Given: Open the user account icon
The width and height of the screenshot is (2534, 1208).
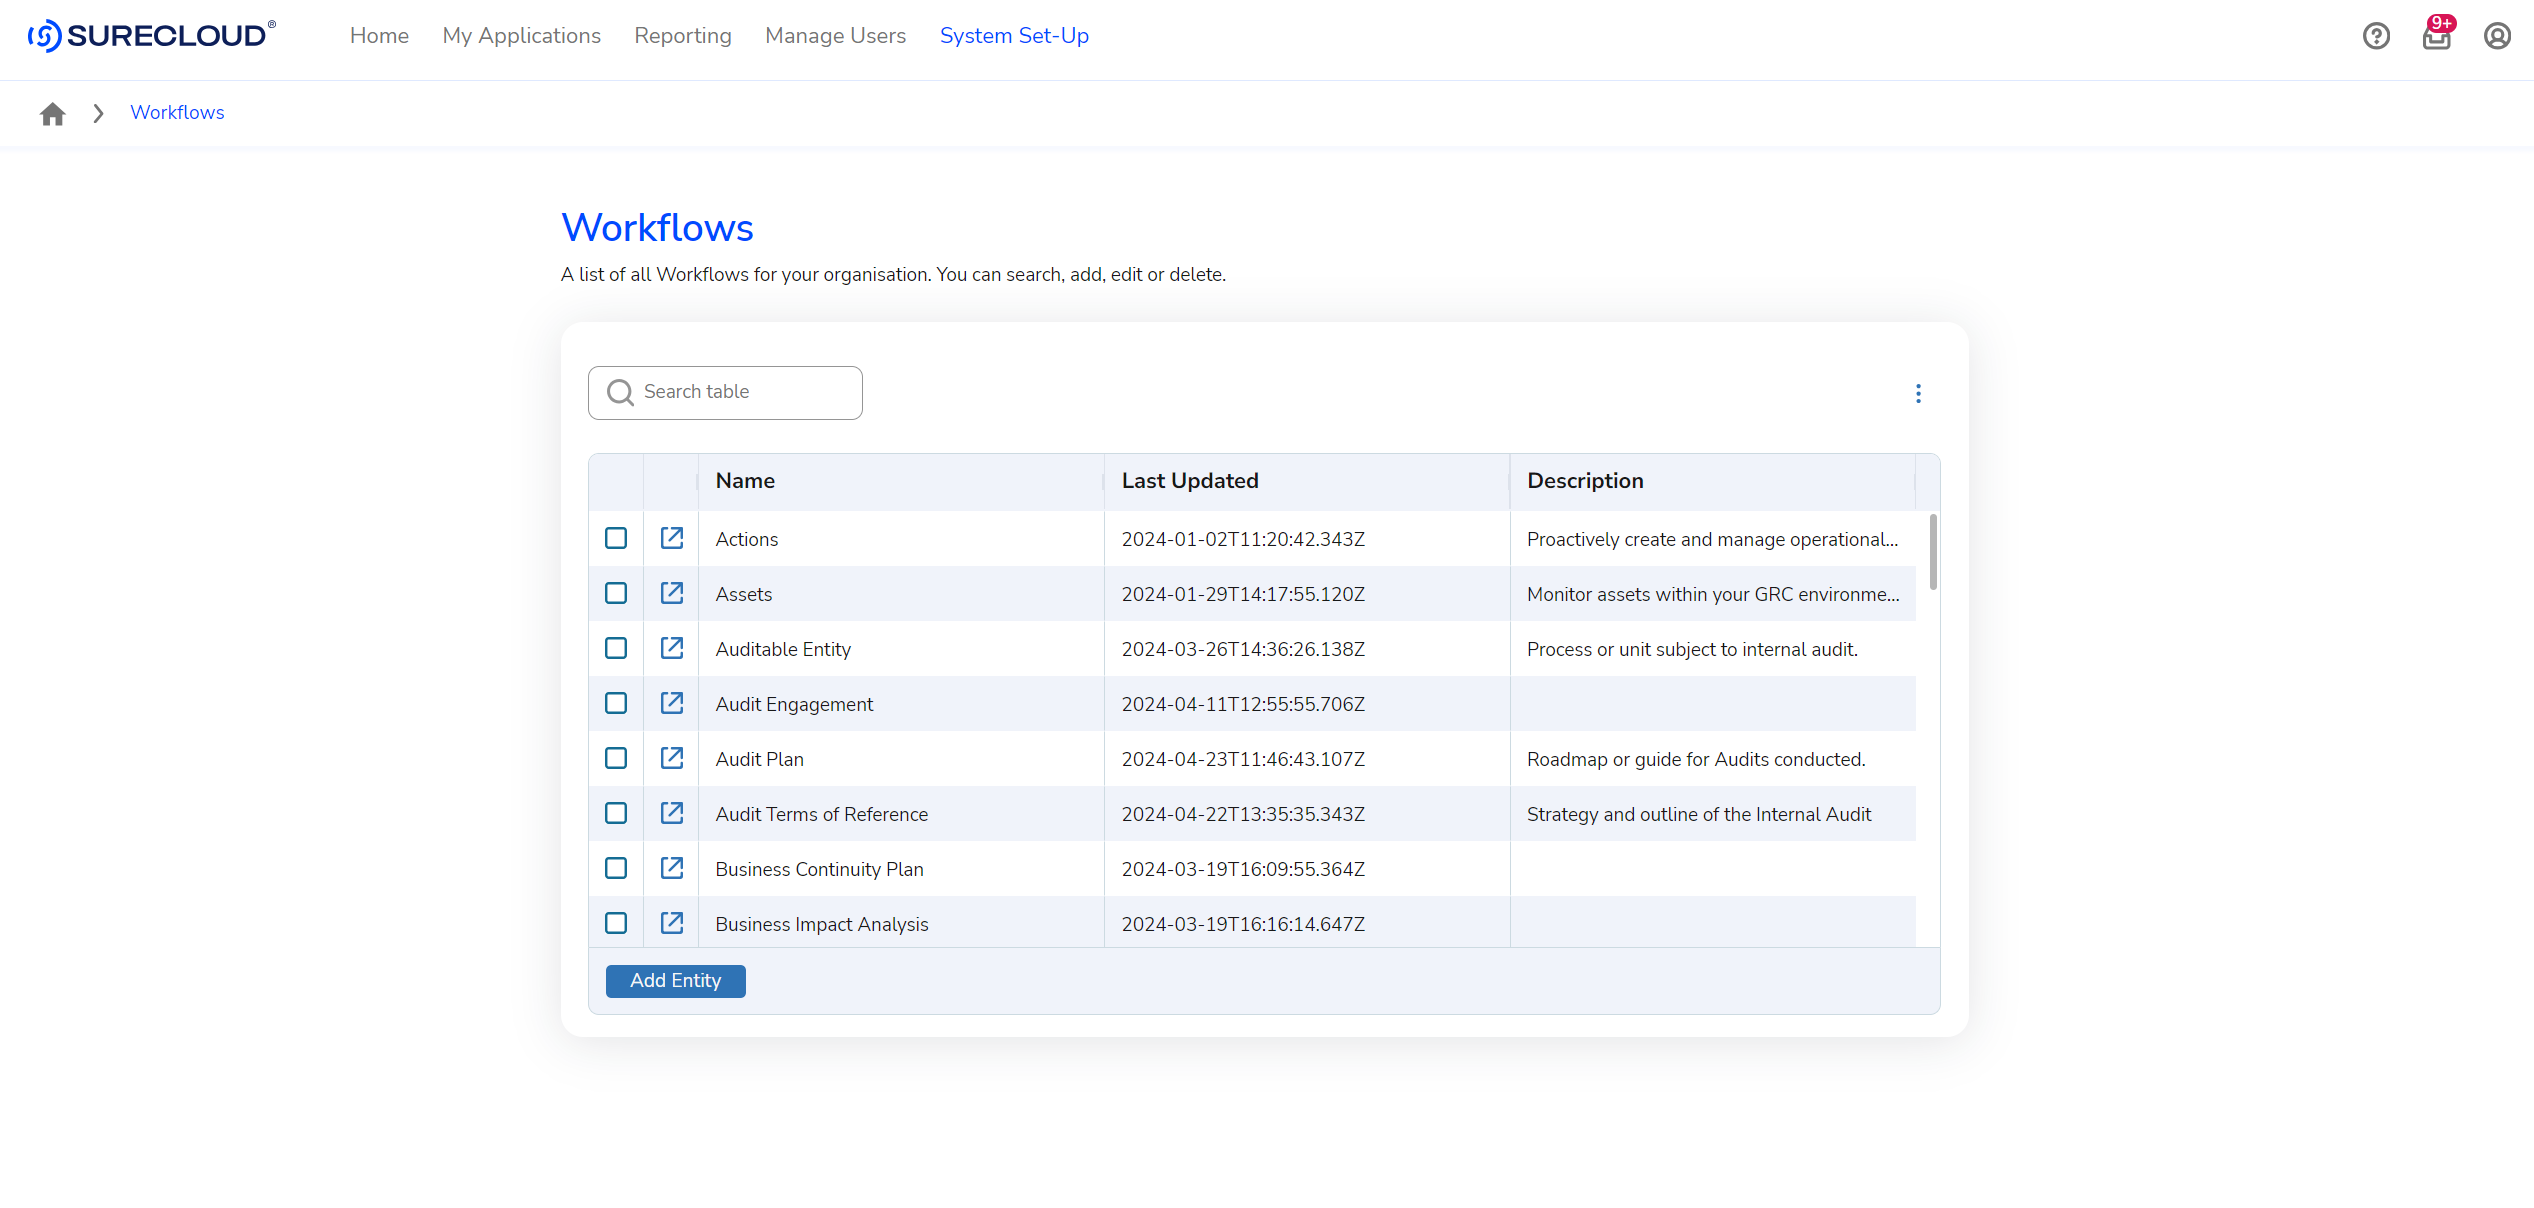Looking at the screenshot, I should click(2497, 36).
